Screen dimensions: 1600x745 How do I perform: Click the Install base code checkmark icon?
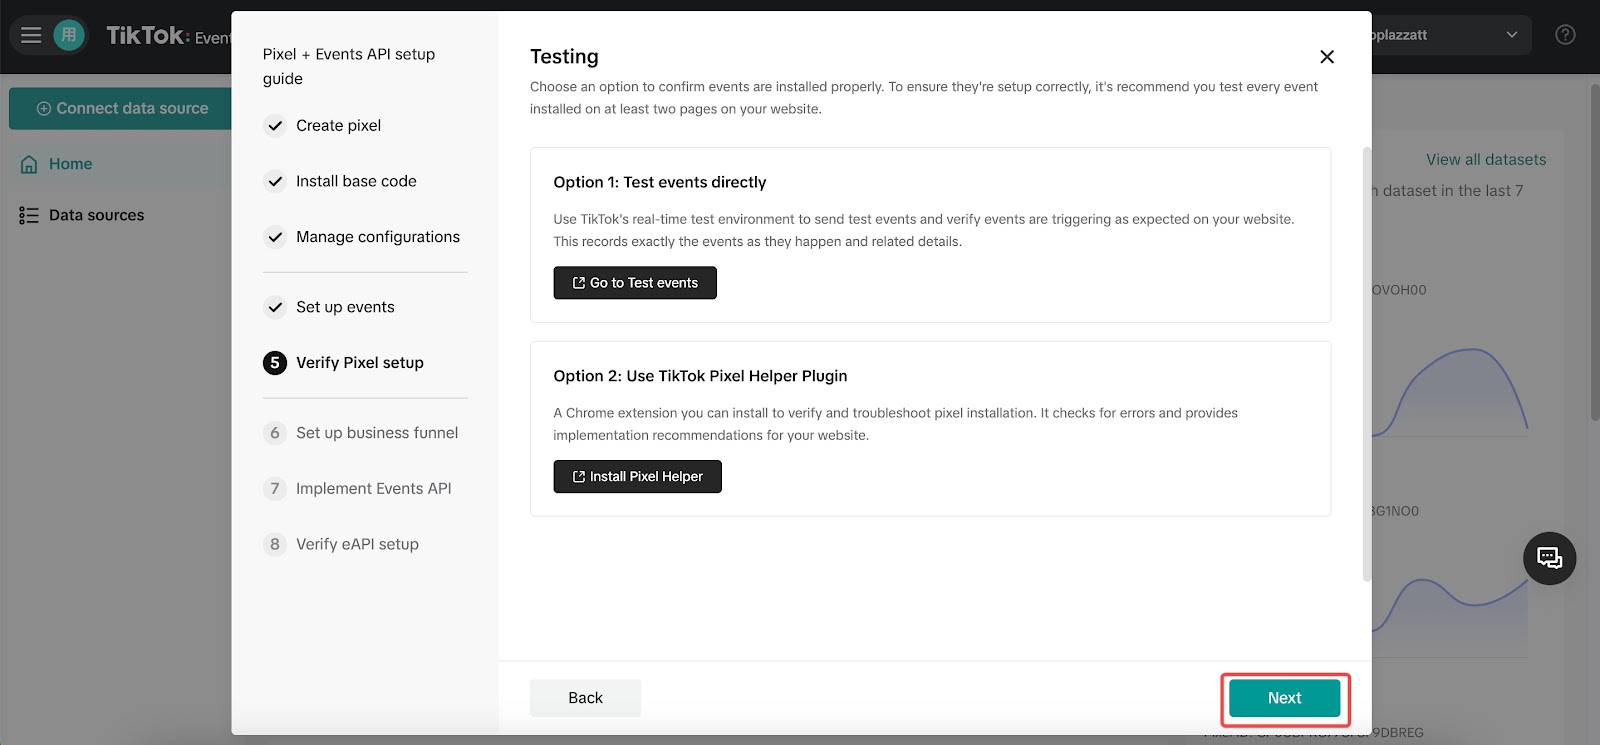(275, 182)
